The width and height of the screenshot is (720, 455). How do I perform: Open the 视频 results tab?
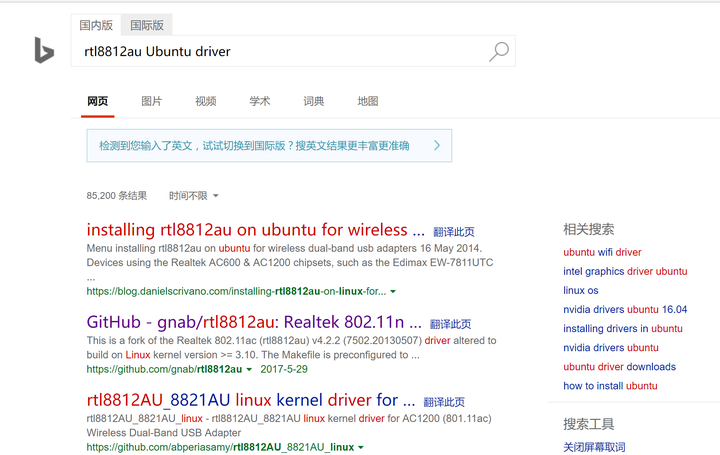206,101
